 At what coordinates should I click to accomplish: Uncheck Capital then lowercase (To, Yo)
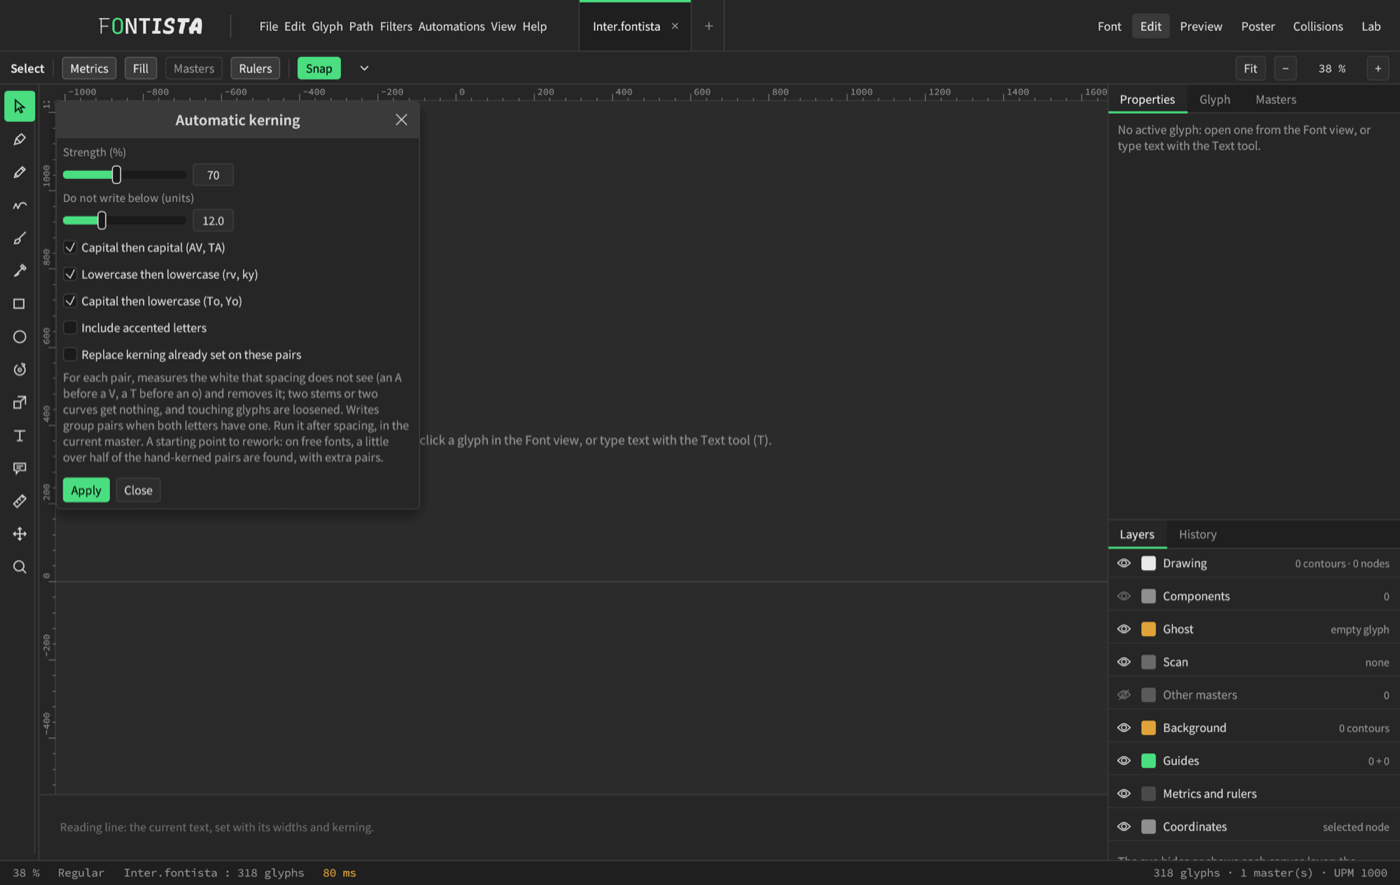pyautogui.click(x=70, y=301)
